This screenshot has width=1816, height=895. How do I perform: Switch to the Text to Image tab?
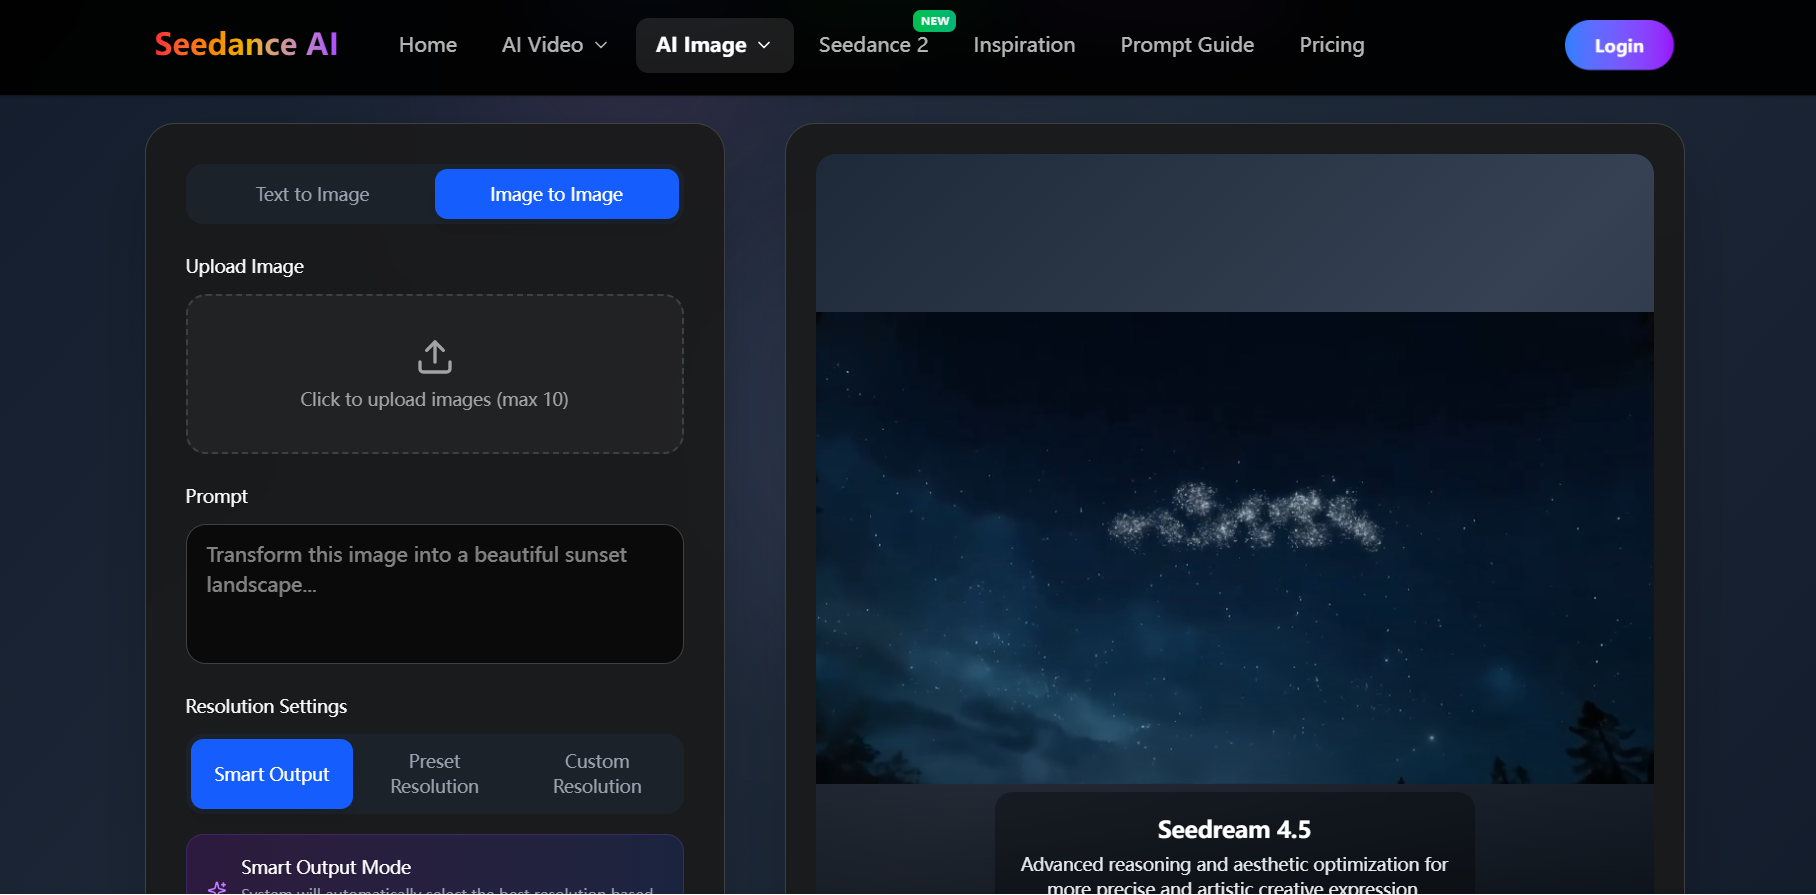[x=312, y=194]
